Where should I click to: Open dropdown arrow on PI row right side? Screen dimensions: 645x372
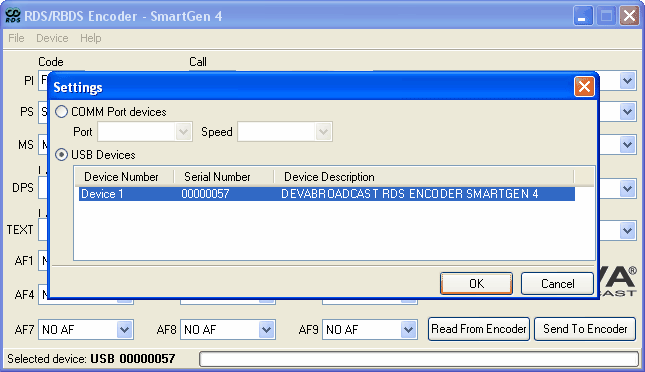coord(627,81)
